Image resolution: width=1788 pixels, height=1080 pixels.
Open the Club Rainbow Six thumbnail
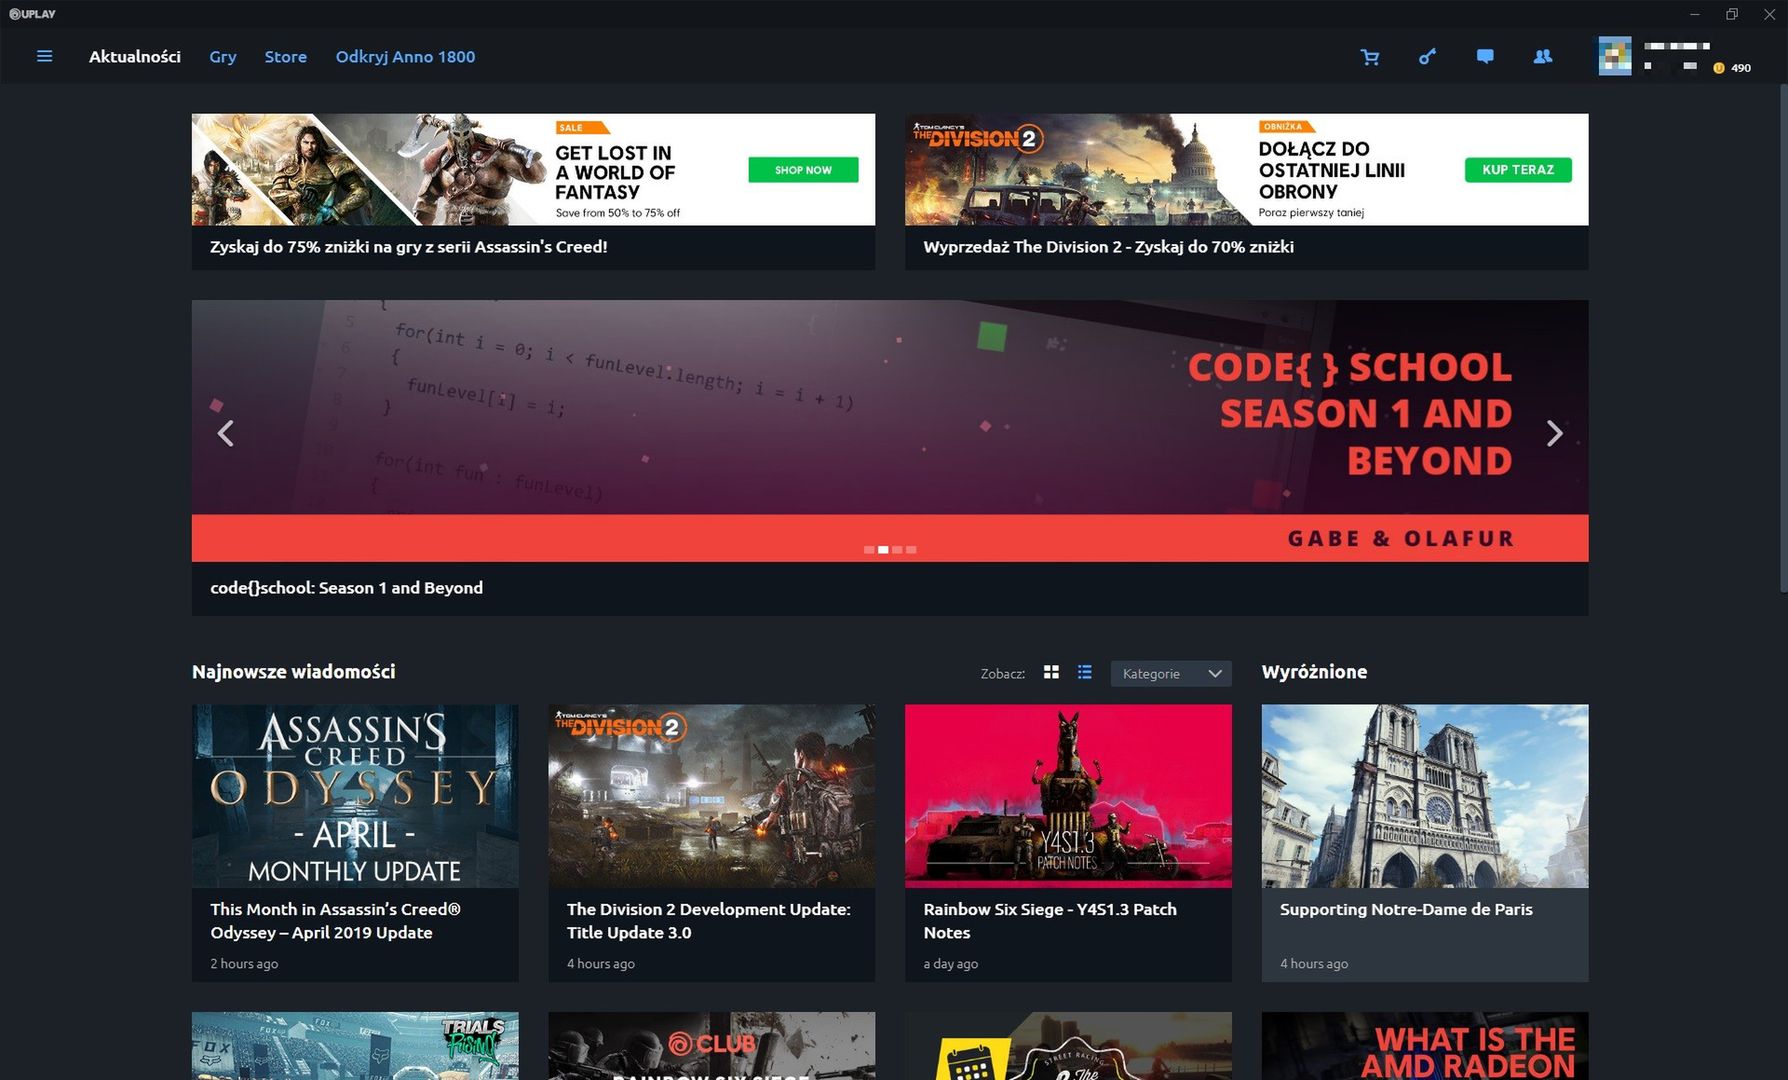(x=712, y=1046)
